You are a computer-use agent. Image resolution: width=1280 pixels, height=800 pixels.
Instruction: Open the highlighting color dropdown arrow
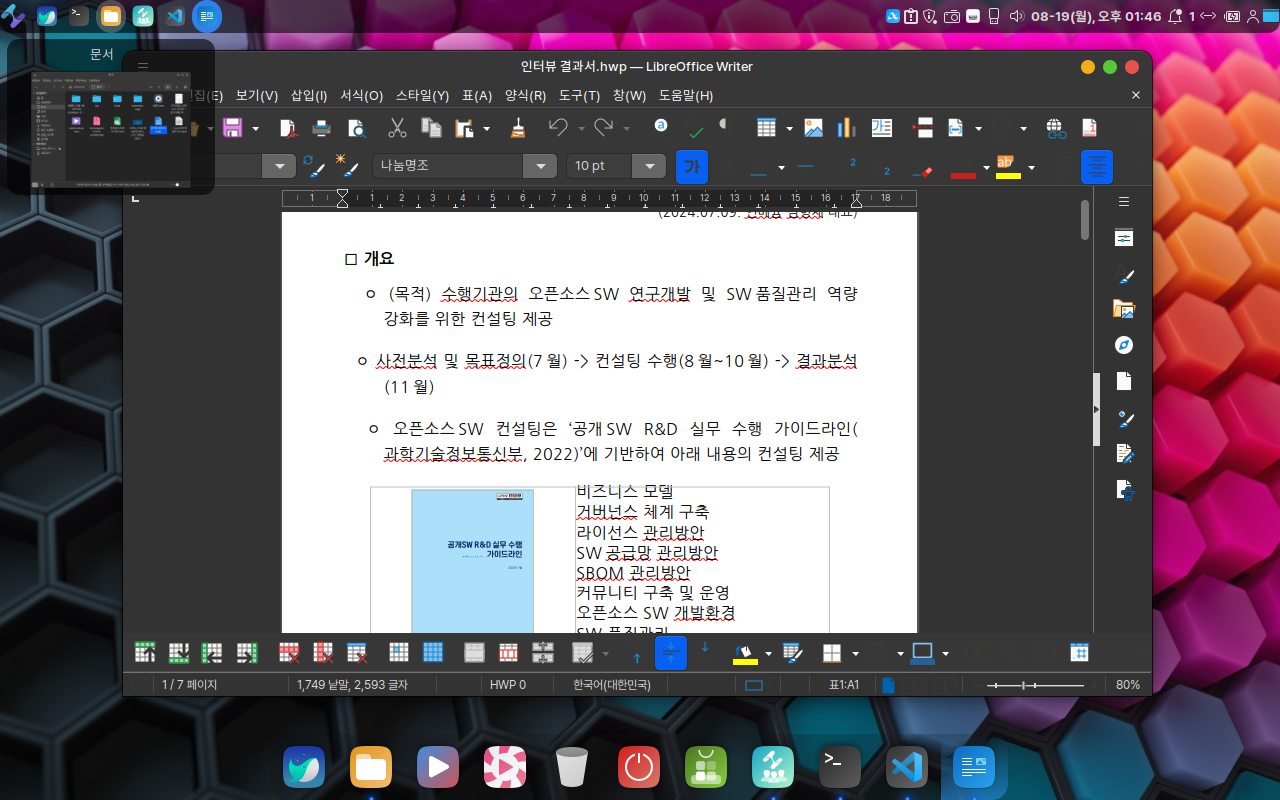(1031, 167)
